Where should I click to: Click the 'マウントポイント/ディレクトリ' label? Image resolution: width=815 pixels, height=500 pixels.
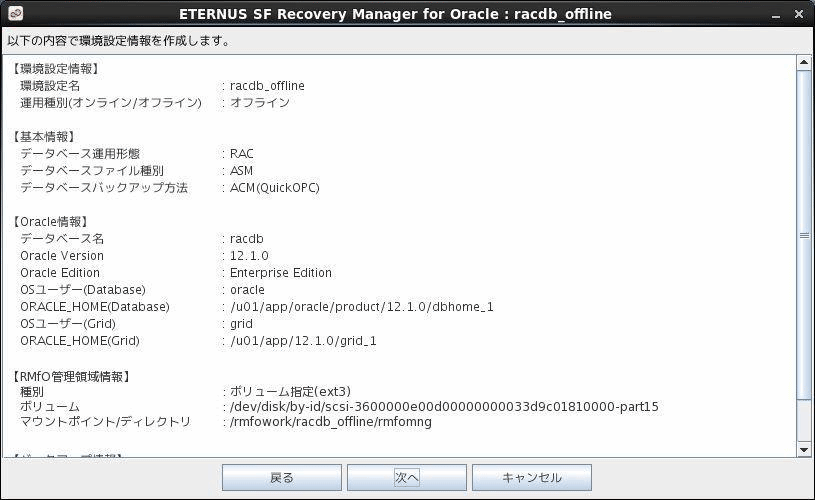[x=106, y=422]
